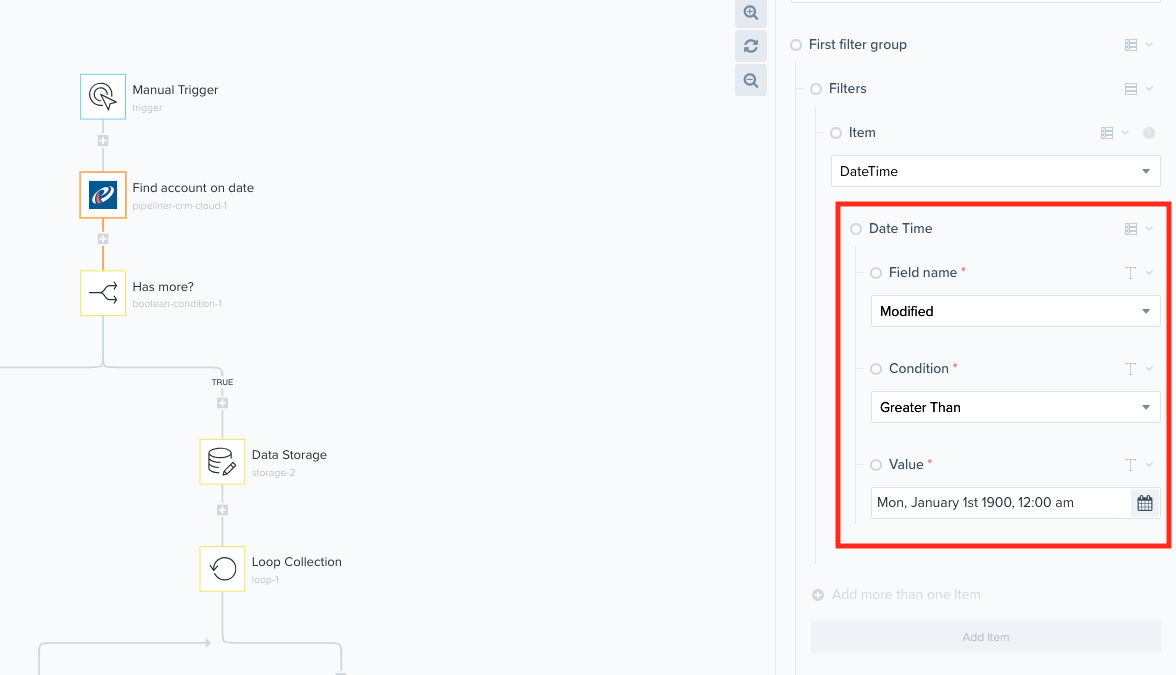Click the zoom out magnifier icon
This screenshot has height=675, width=1176.
click(750, 80)
